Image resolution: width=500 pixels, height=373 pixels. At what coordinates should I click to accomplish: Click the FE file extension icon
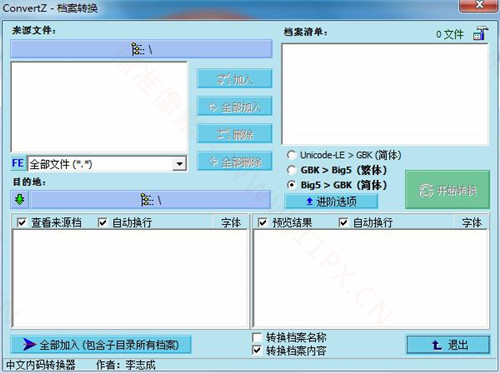(18, 163)
